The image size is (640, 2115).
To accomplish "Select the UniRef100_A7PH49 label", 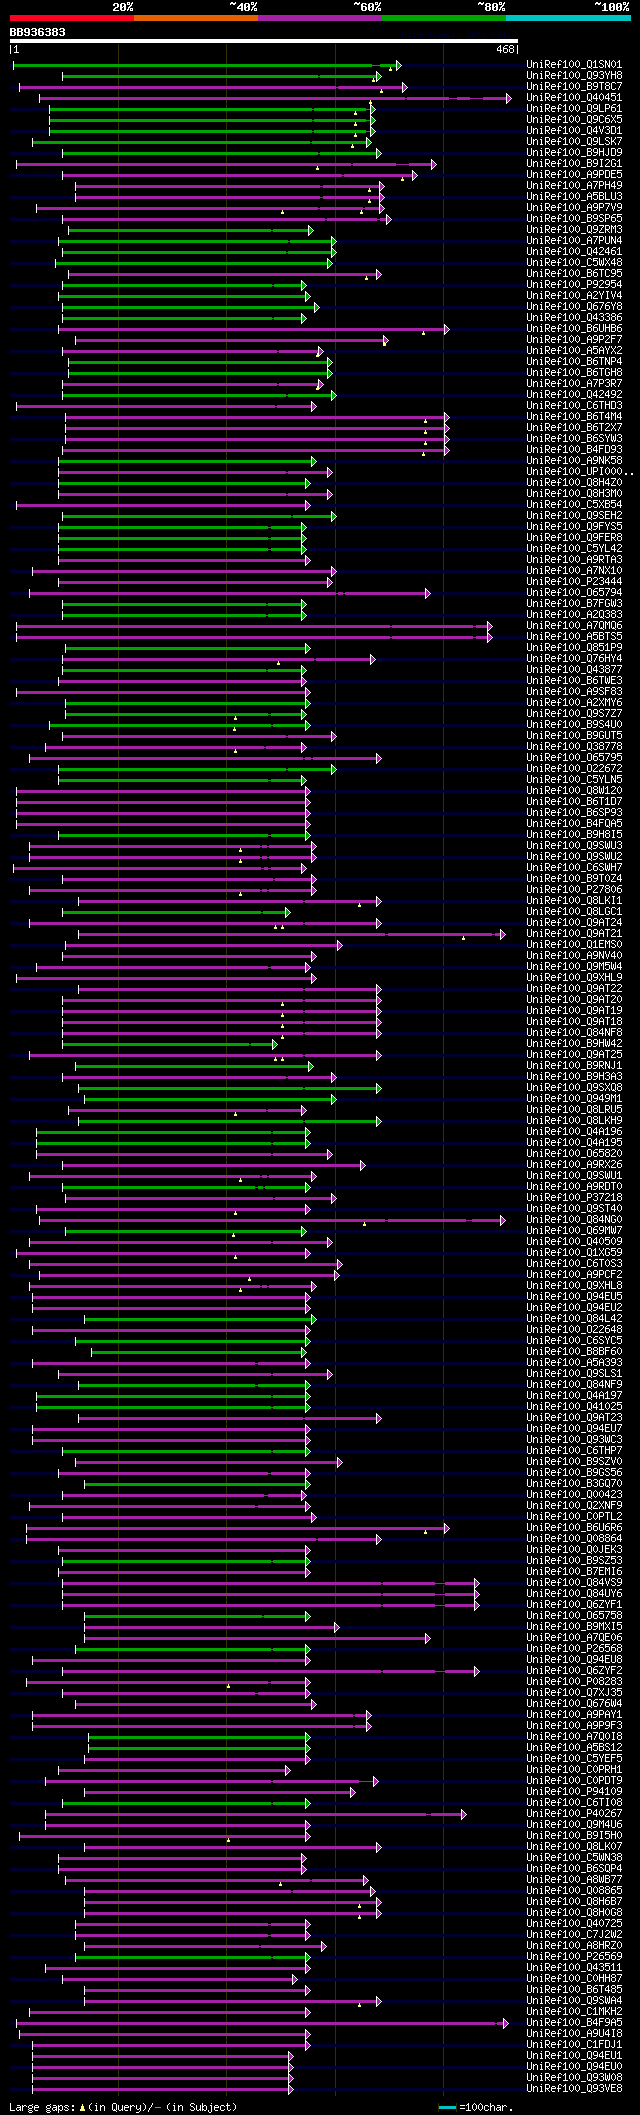I will 574,186.
